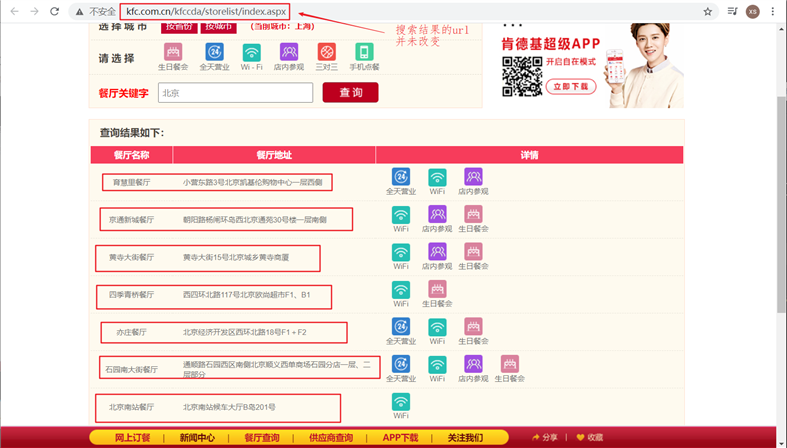Viewport: 787px width, 448px height.
Task: Click the 详情 column header
Action: (x=530, y=155)
